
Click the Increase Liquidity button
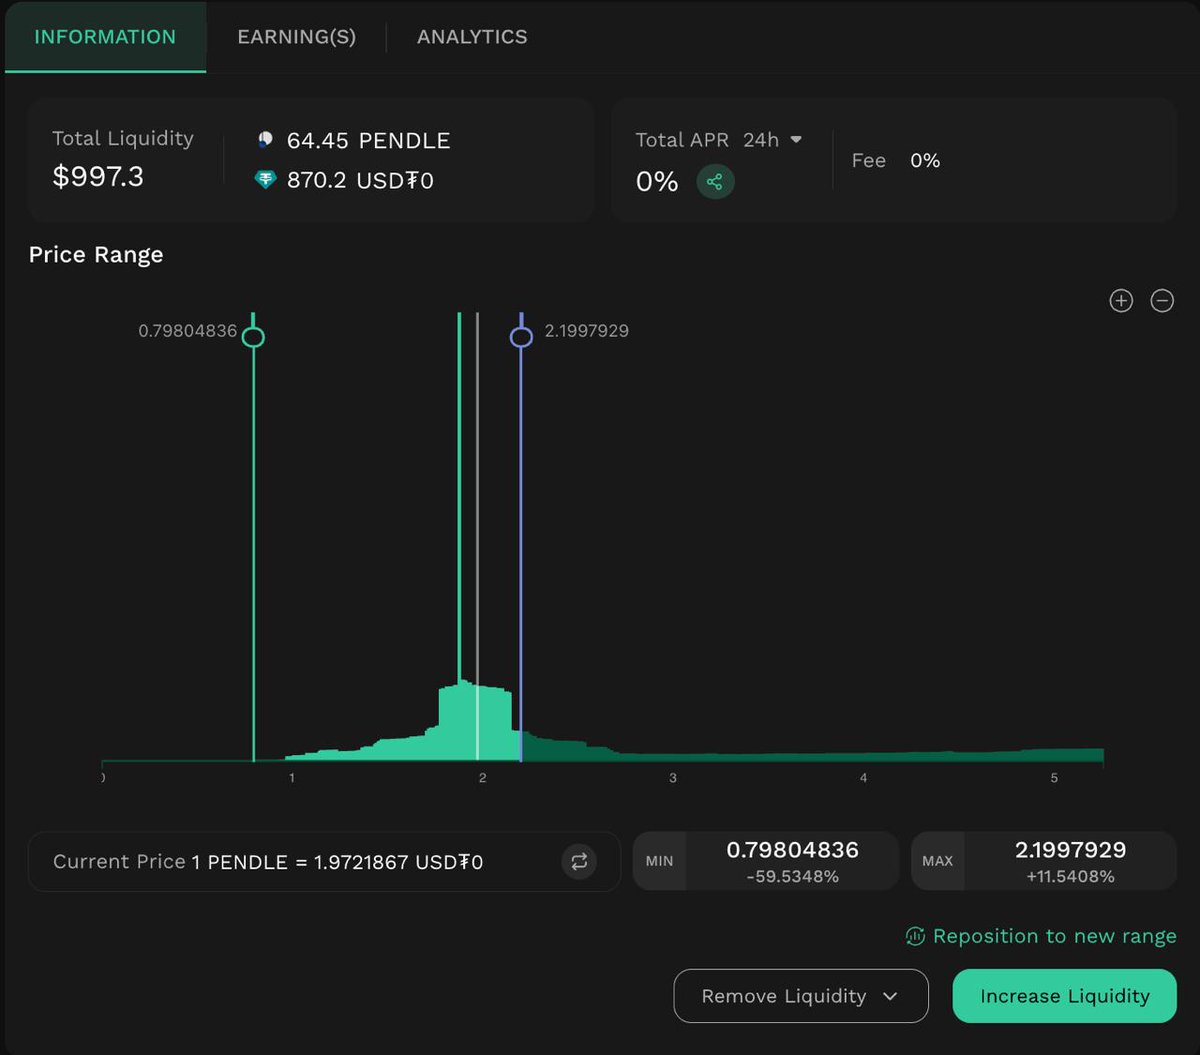coord(1064,996)
